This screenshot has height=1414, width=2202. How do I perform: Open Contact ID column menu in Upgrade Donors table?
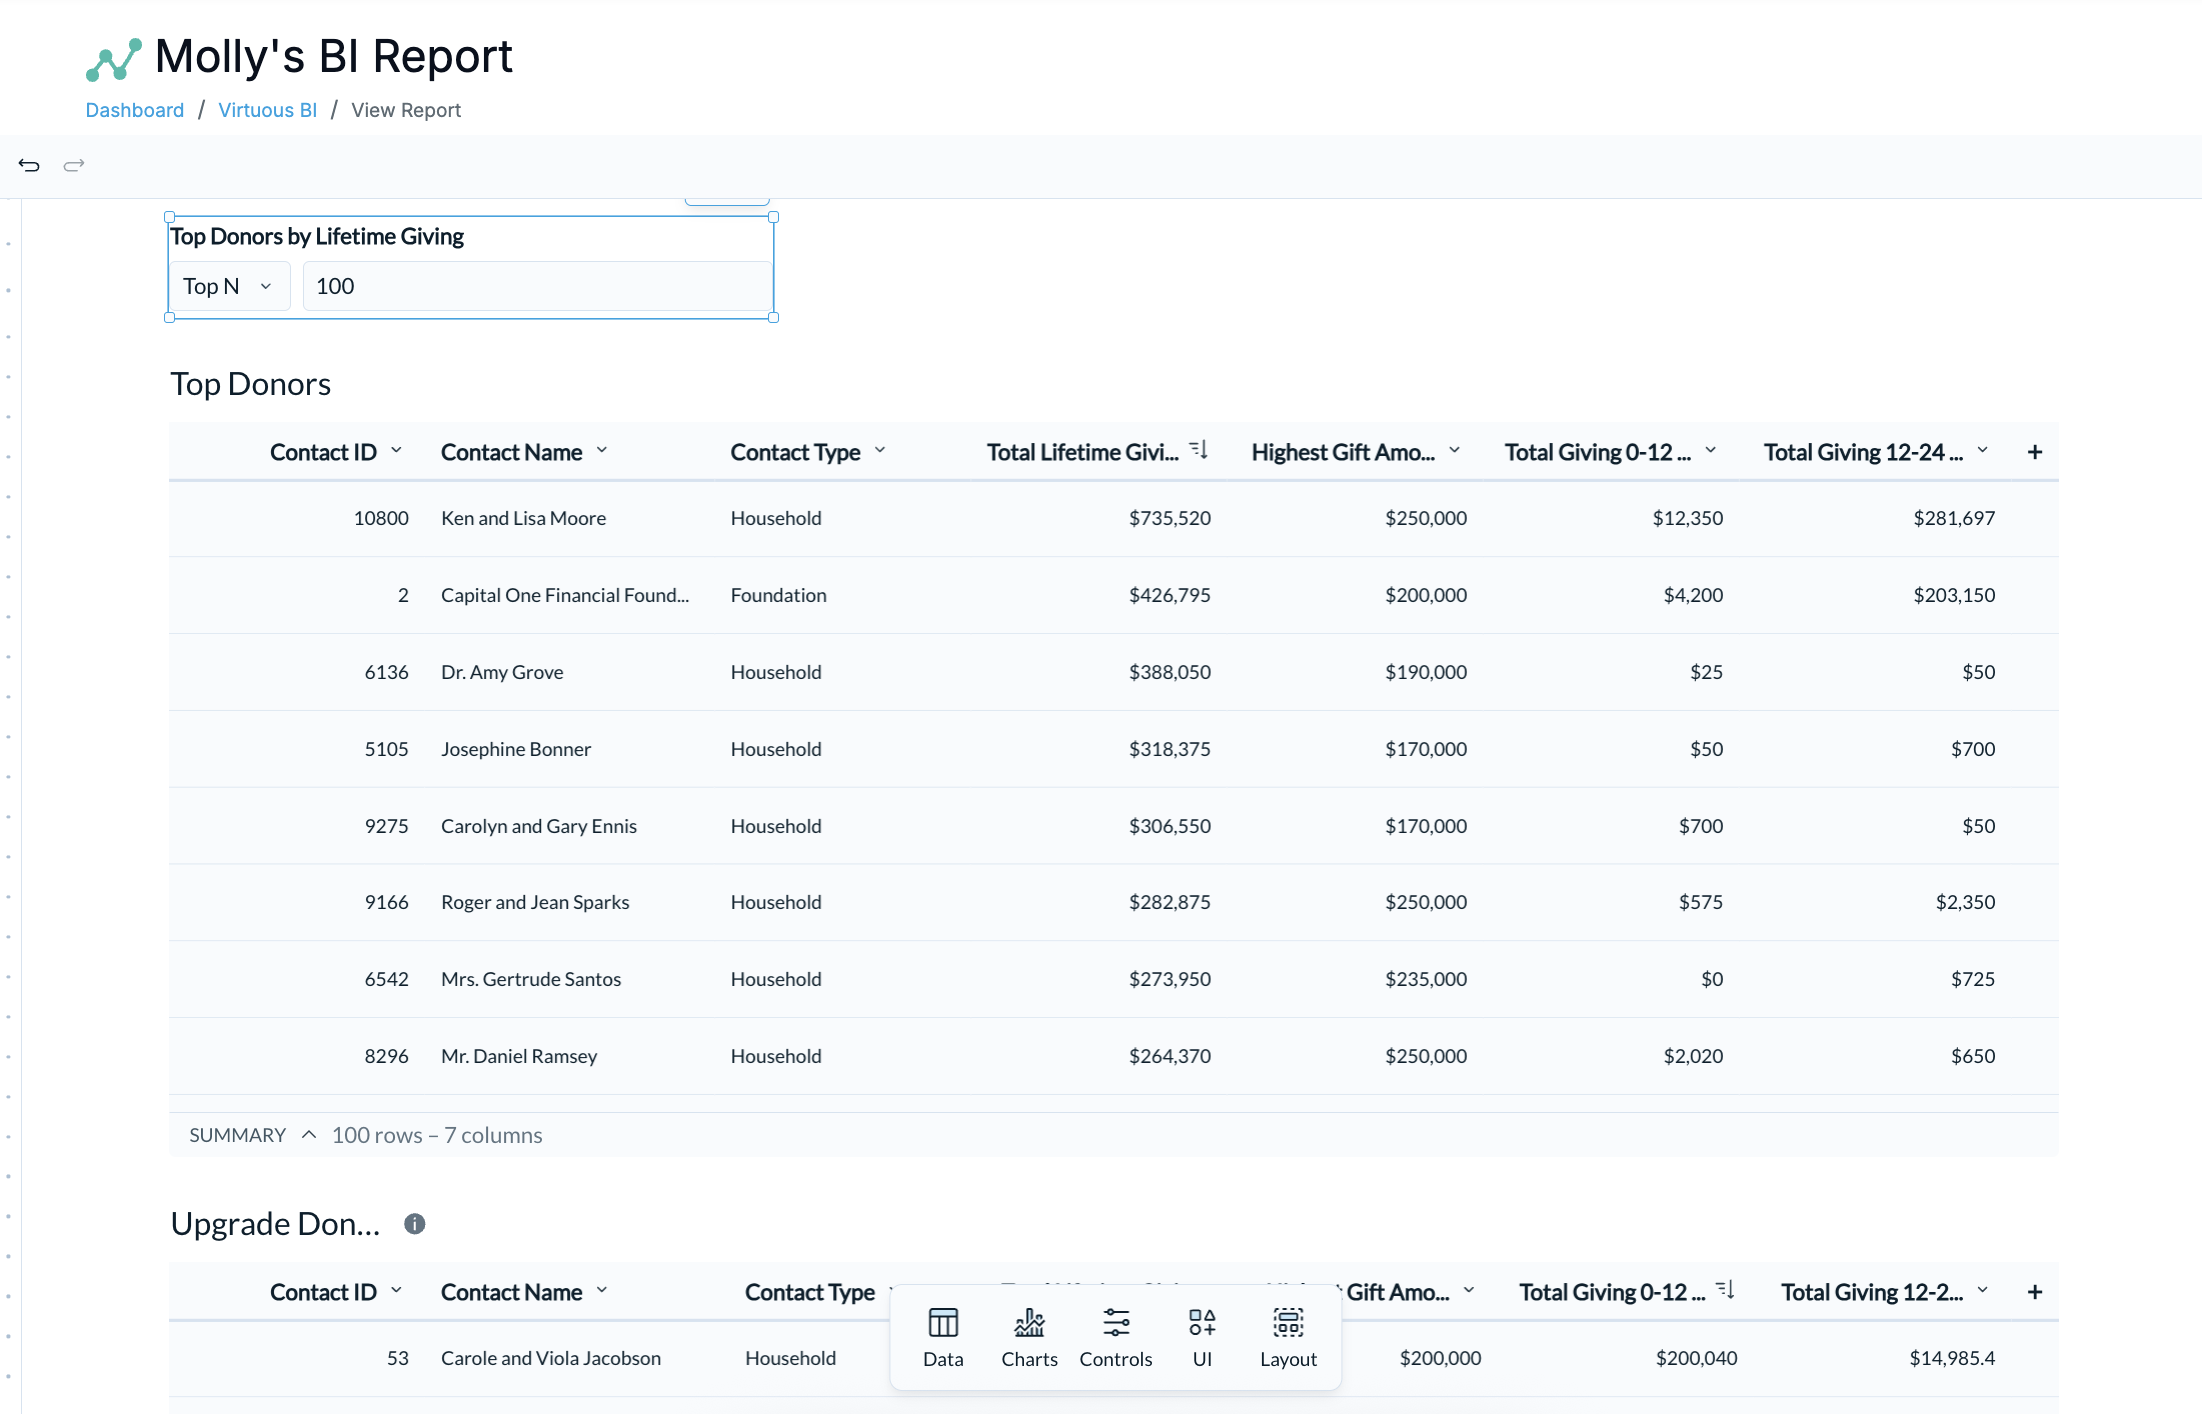pos(397,1290)
